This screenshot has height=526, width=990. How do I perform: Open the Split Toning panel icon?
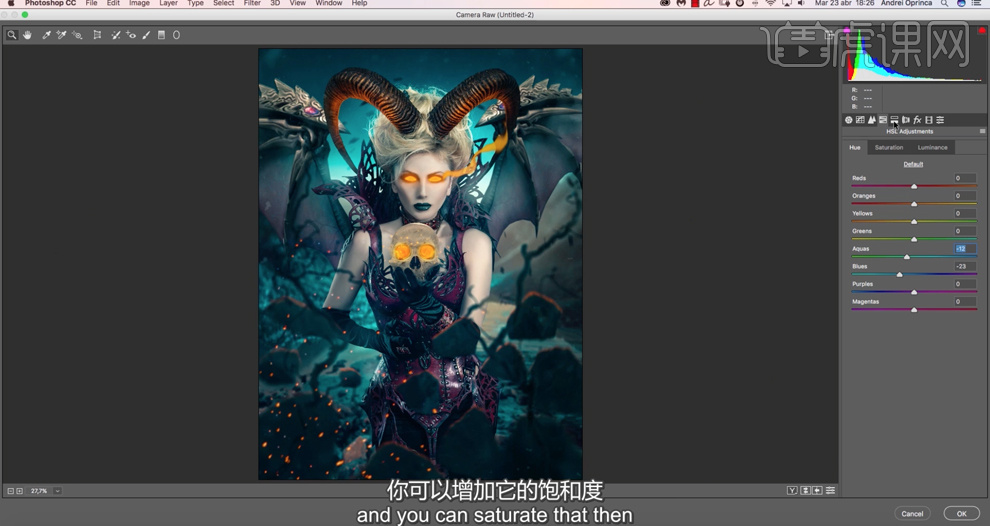894,120
